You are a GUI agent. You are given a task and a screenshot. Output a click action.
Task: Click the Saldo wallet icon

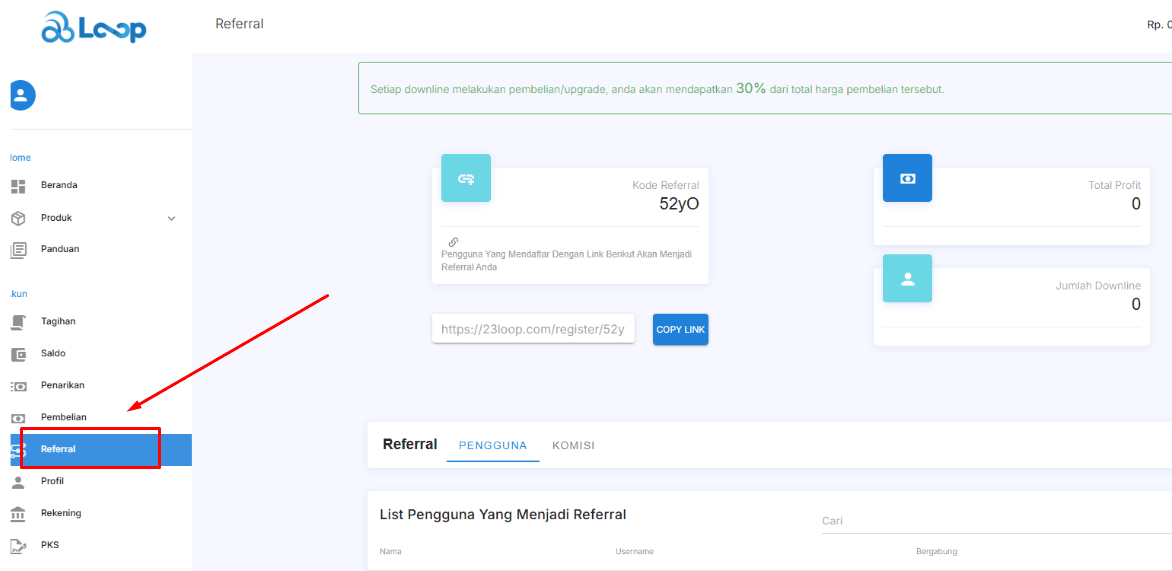click(19, 354)
